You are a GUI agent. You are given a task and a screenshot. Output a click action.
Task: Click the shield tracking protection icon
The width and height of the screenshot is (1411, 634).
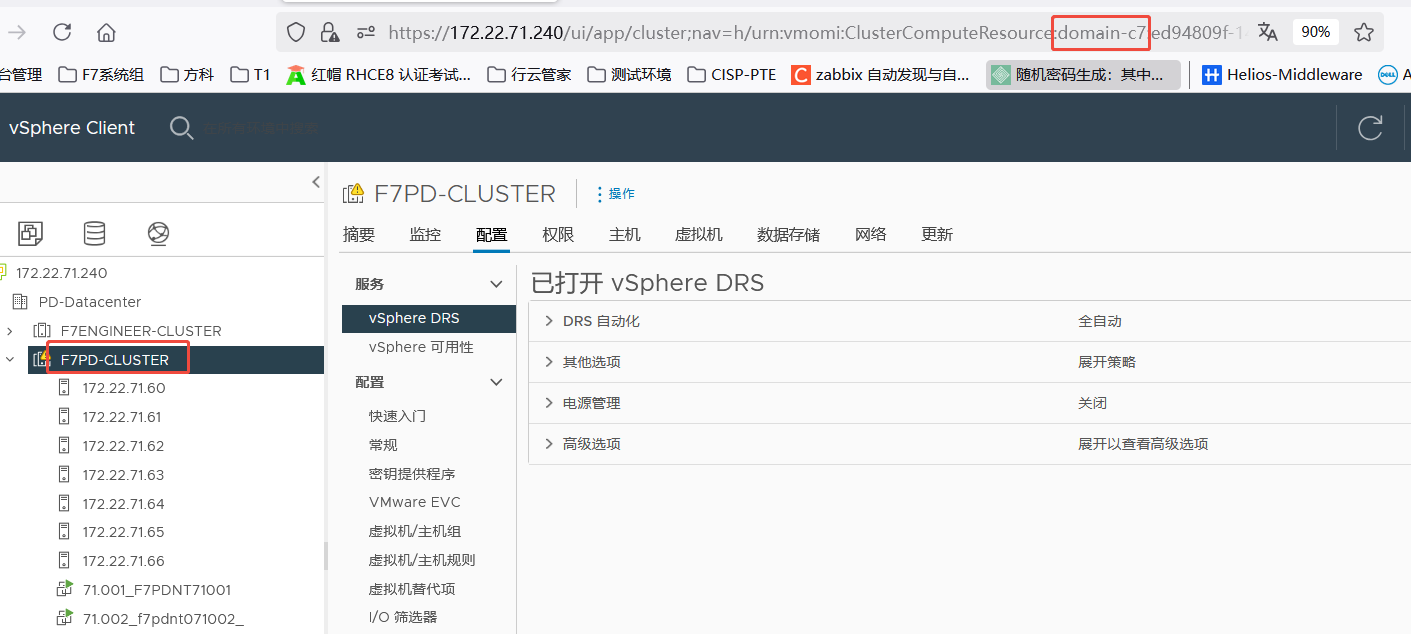(296, 32)
